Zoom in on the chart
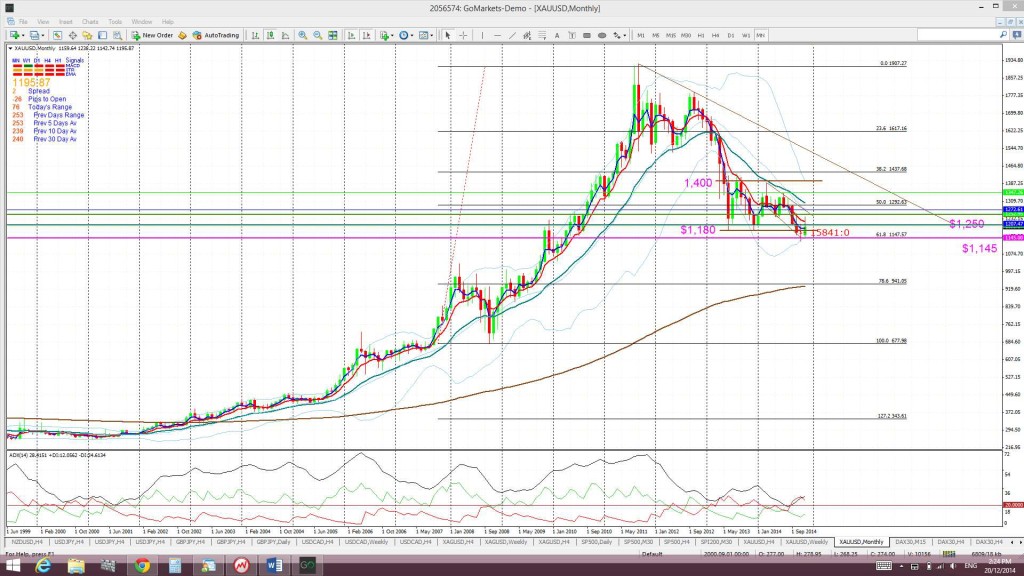Viewport: 1024px width, 576px height. pyautogui.click(x=302, y=35)
